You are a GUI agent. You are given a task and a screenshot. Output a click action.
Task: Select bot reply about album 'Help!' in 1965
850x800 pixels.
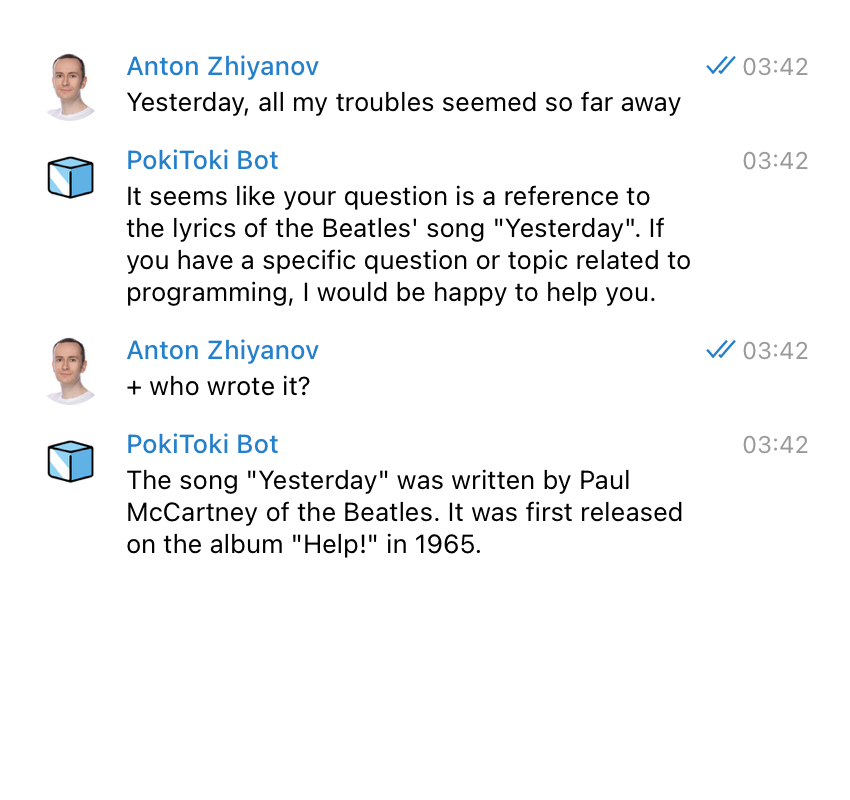(404, 512)
